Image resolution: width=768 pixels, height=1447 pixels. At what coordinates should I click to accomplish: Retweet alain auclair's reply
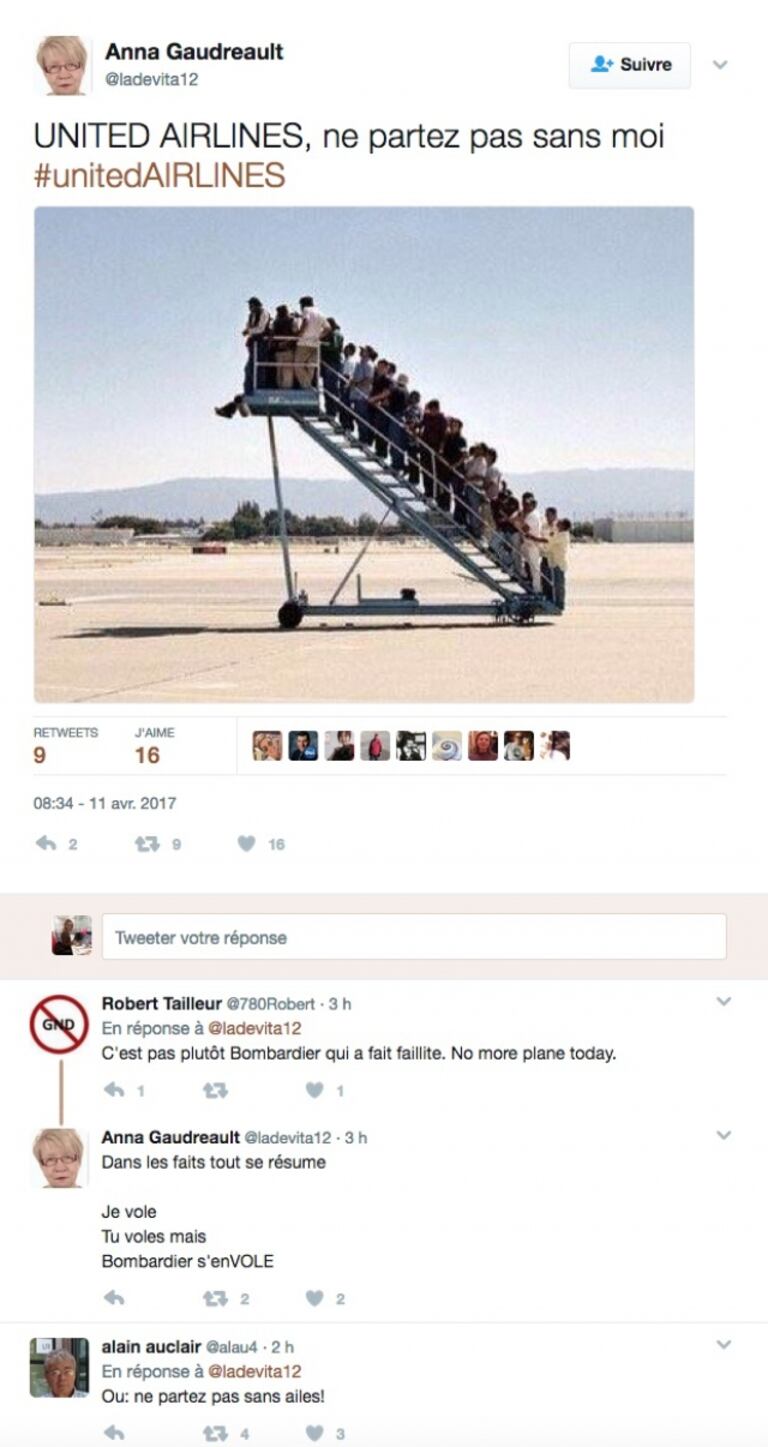[215, 1433]
